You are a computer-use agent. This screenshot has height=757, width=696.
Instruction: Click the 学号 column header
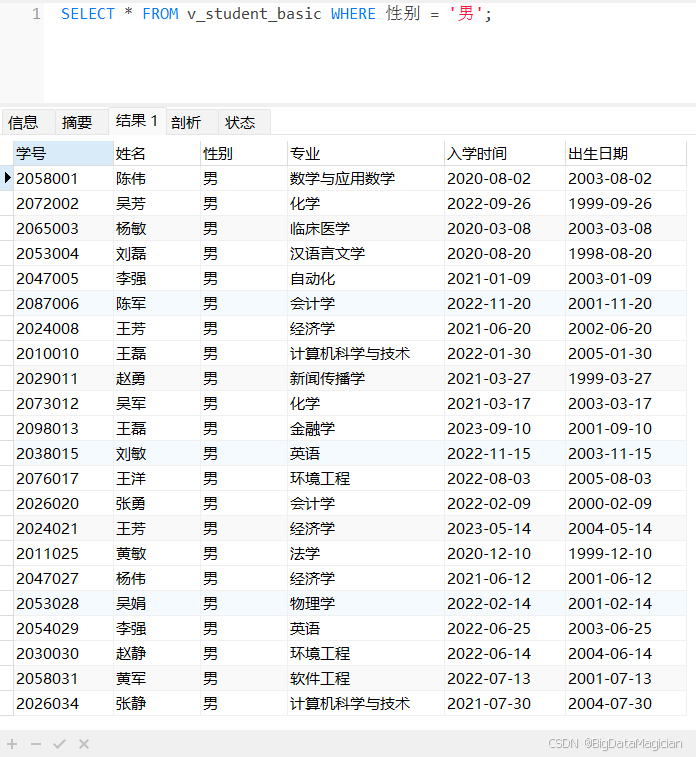click(x=64, y=154)
